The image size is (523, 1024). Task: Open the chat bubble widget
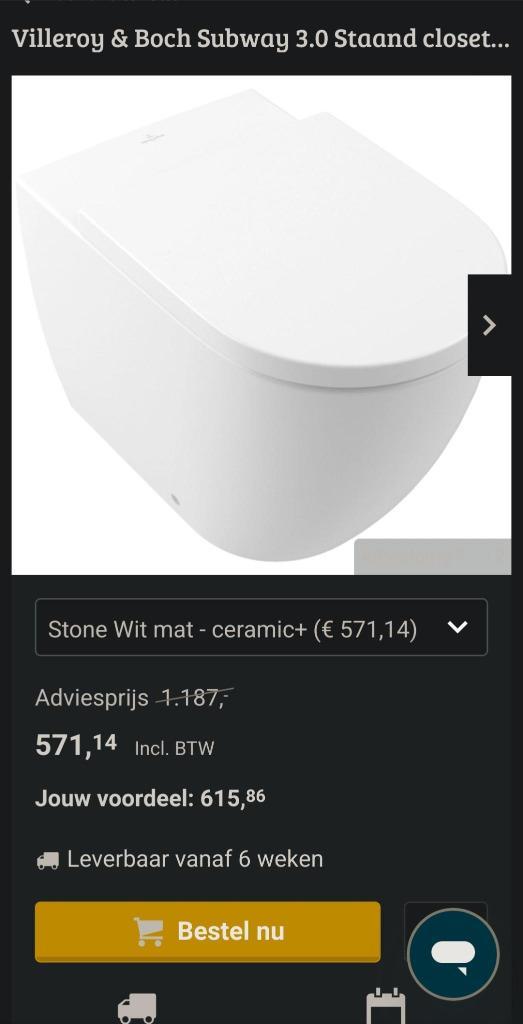[452, 954]
